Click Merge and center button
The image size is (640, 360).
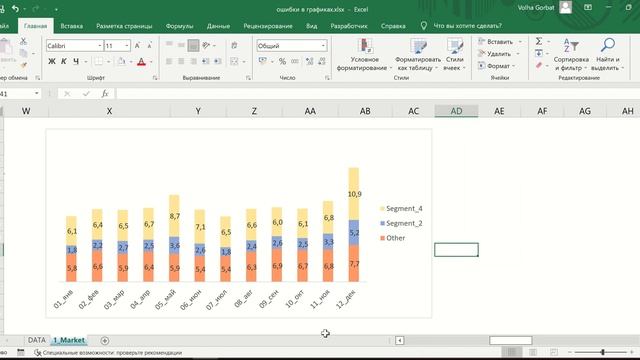pyautogui.click(x=234, y=62)
